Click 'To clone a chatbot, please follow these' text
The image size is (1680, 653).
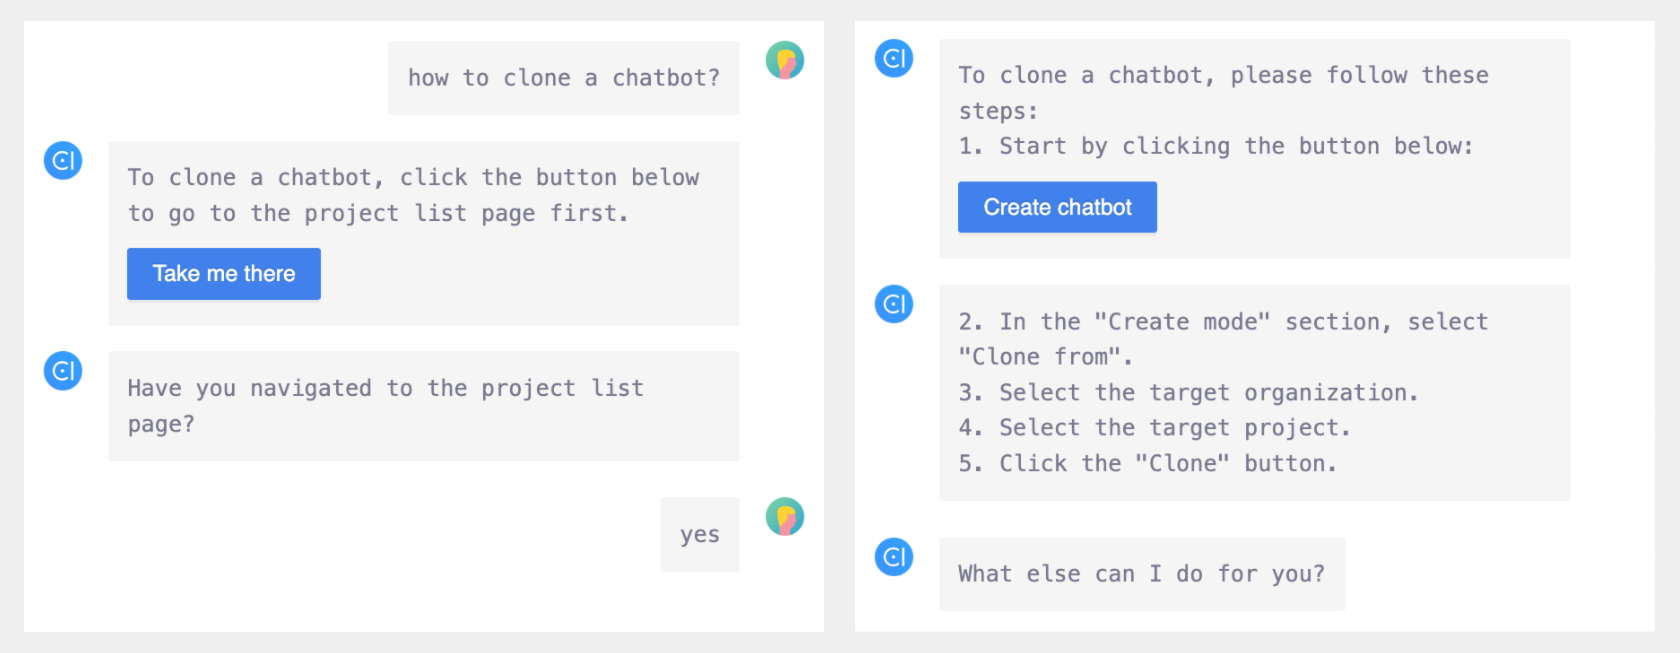click(1223, 76)
